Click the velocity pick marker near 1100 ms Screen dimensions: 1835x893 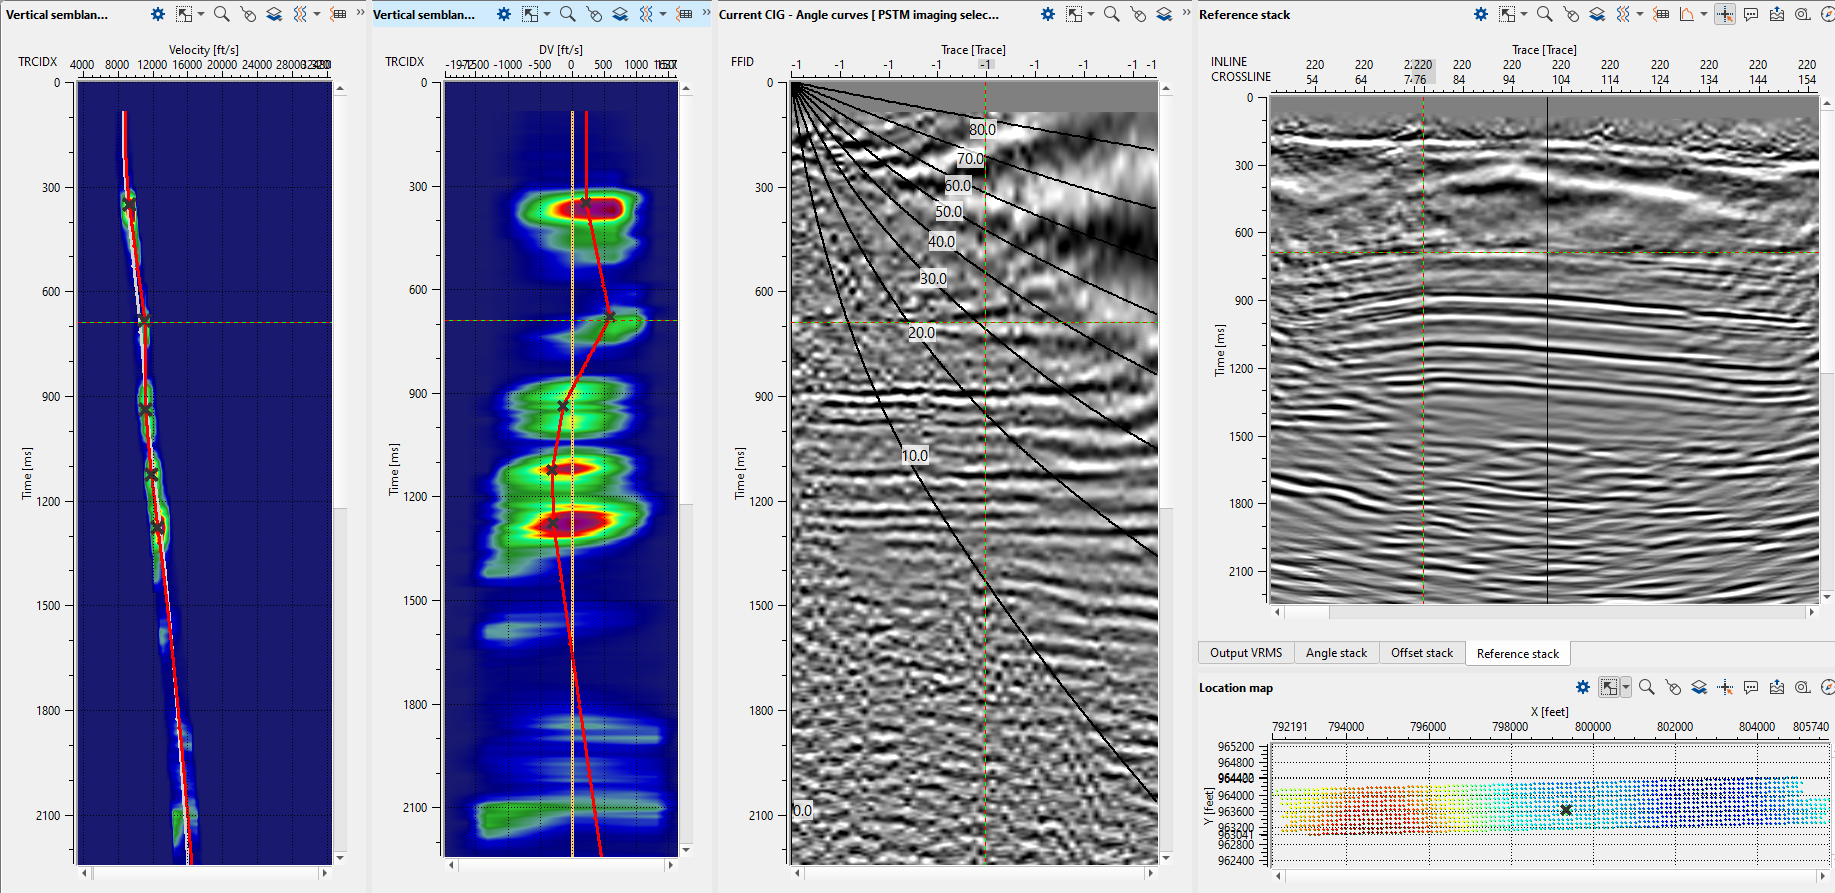point(151,474)
